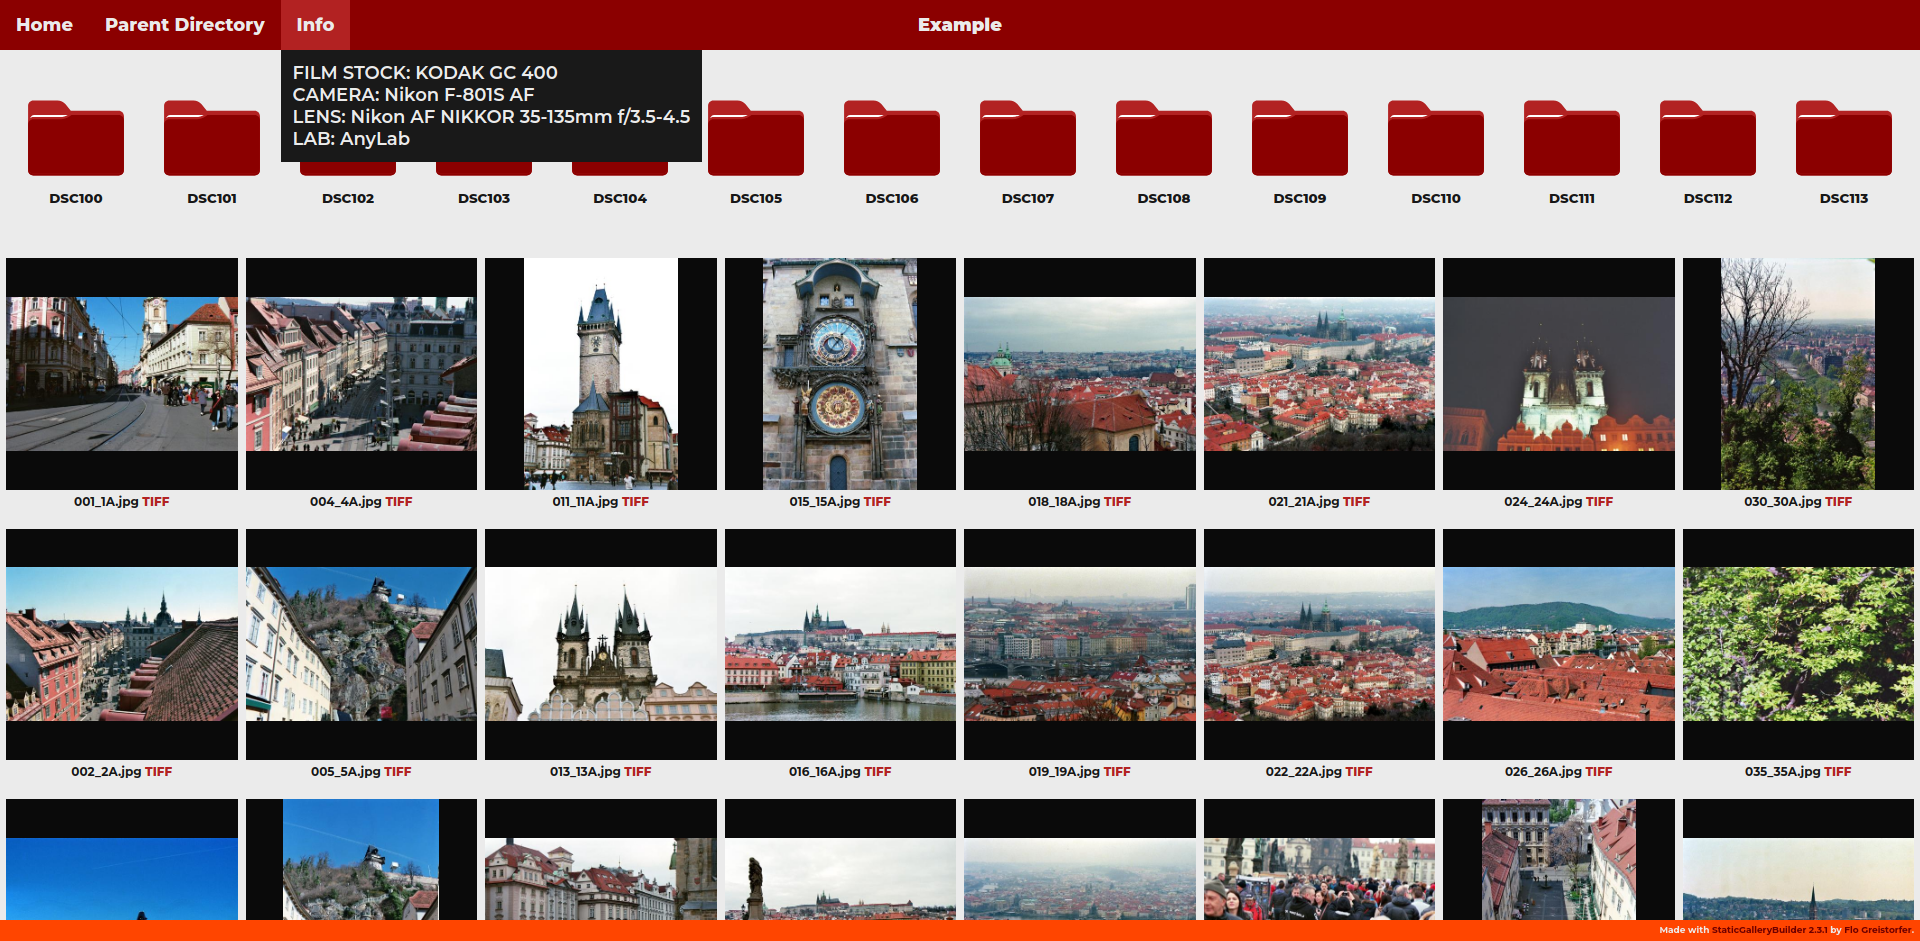Open the 035_35A.jpg green leaves thumbnail

tap(1798, 644)
